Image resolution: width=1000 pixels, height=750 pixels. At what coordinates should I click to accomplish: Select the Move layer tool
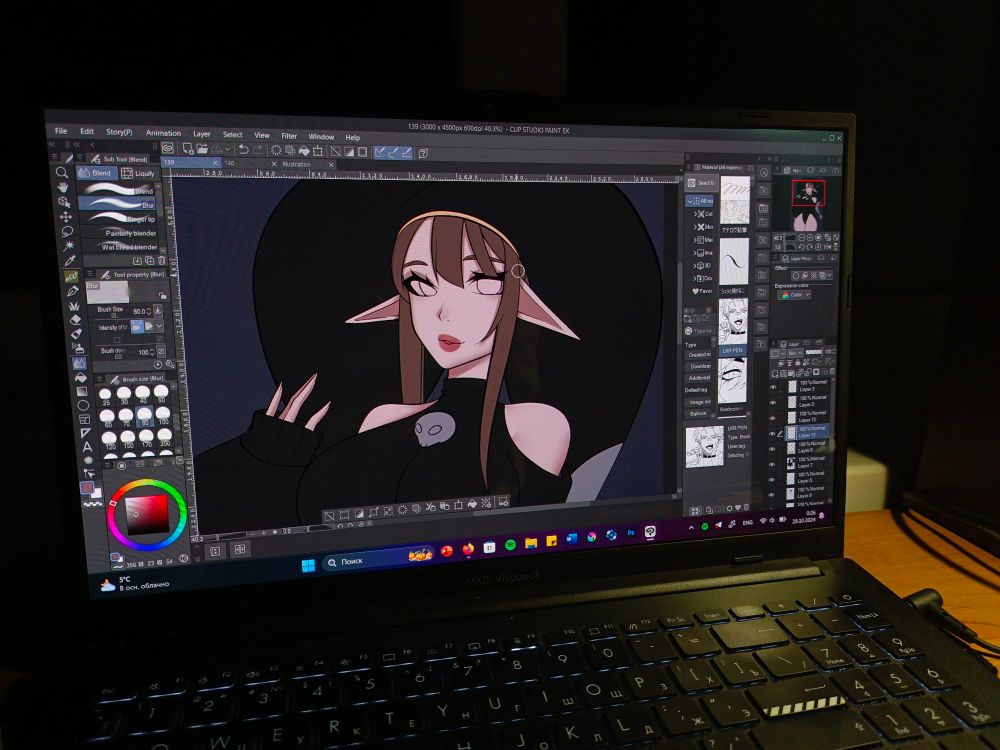coord(66,217)
